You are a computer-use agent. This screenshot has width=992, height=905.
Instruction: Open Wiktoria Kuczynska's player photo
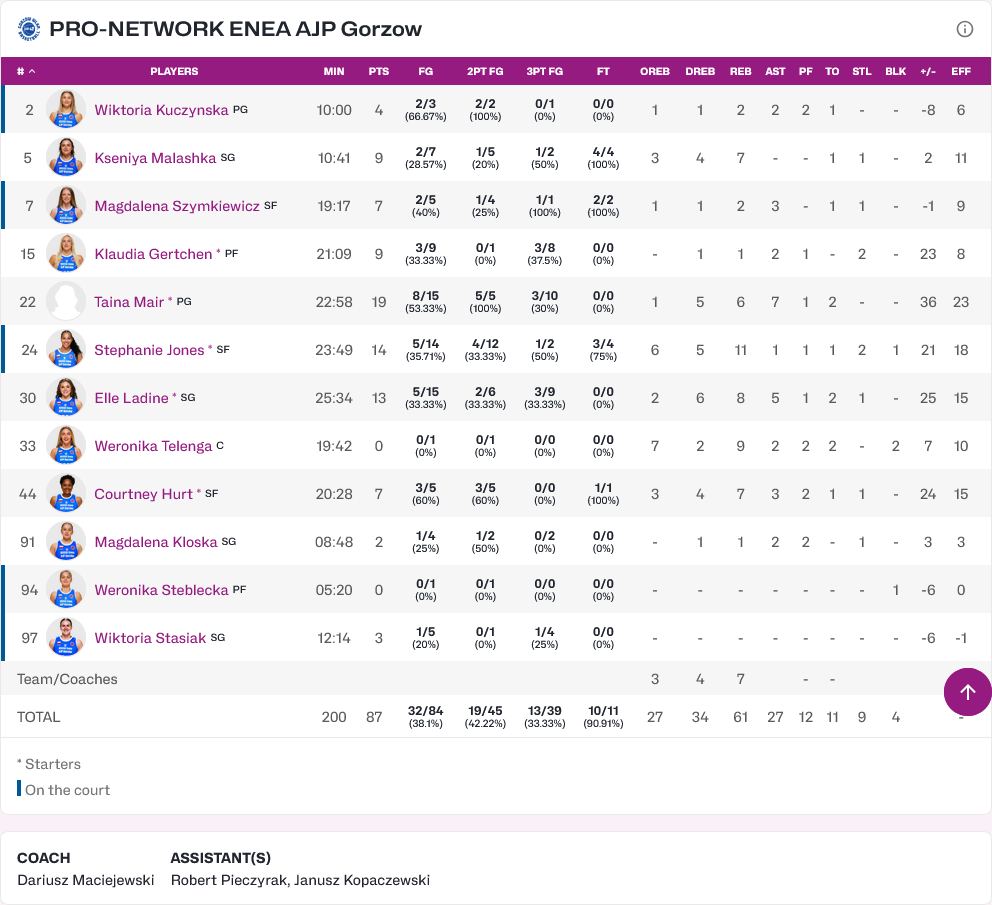click(66, 109)
